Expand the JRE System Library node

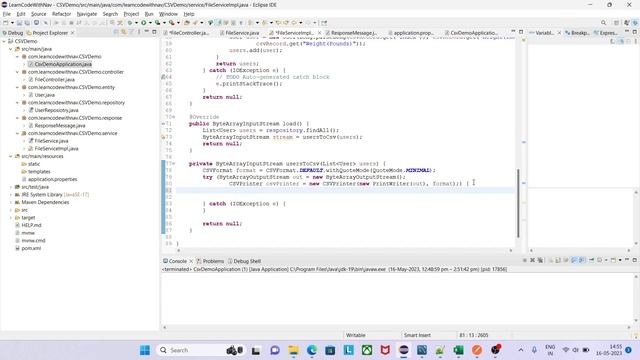point(11,195)
